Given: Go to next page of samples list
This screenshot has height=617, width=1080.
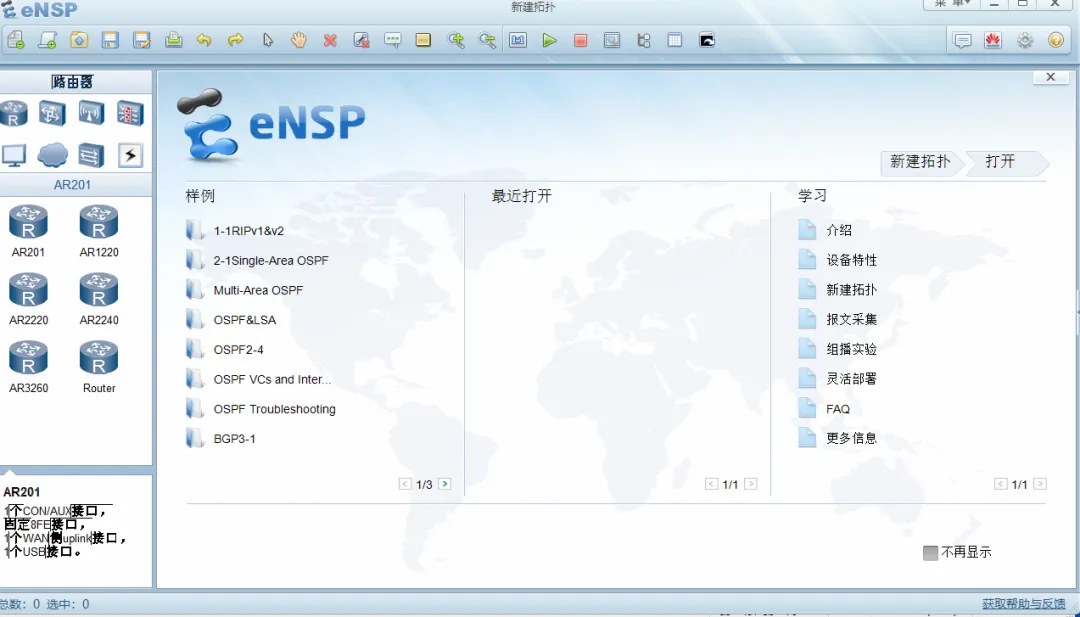Looking at the screenshot, I should coord(444,484).
